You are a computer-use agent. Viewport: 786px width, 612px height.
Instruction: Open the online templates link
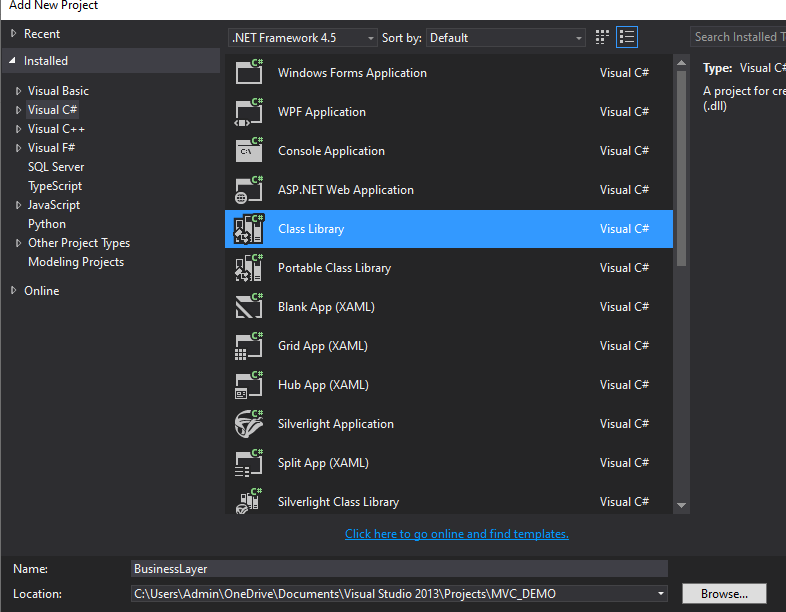click(457, 534)
